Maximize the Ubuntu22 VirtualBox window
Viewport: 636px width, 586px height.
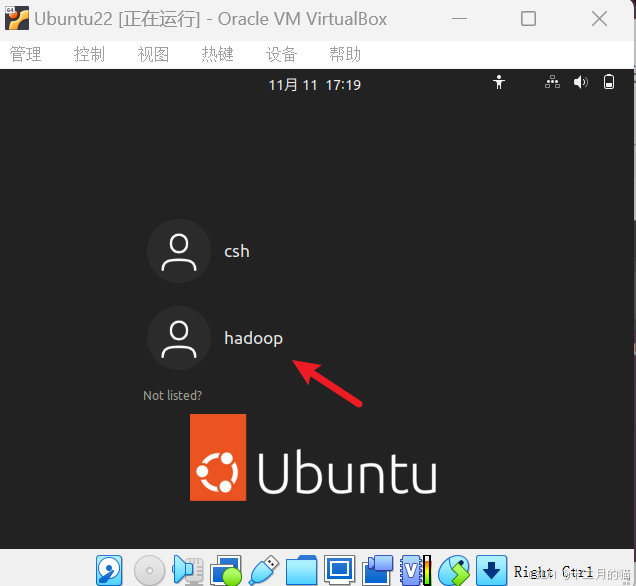coord(528,19)
